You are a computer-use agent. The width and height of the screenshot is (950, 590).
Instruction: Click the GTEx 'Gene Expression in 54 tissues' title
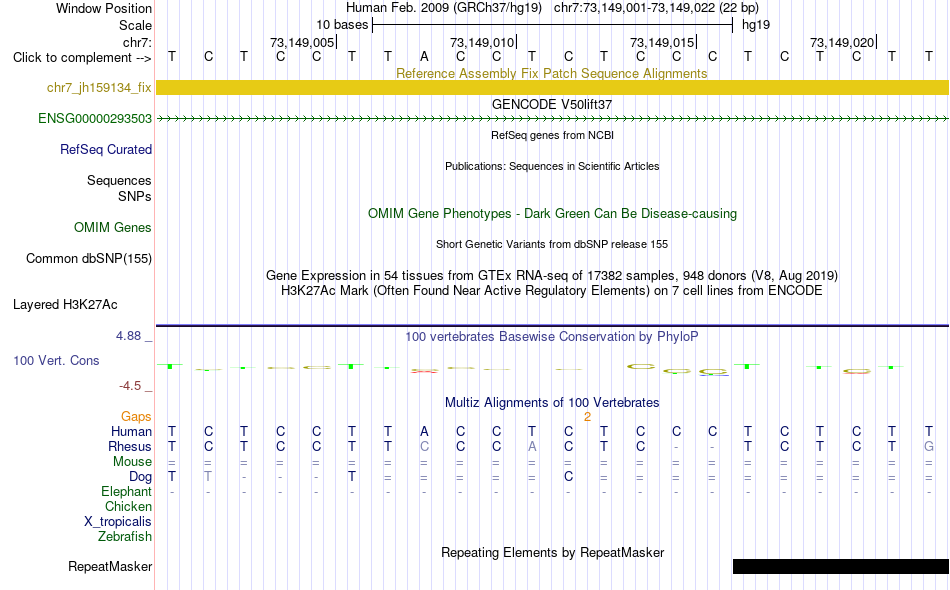pos(552,276)
